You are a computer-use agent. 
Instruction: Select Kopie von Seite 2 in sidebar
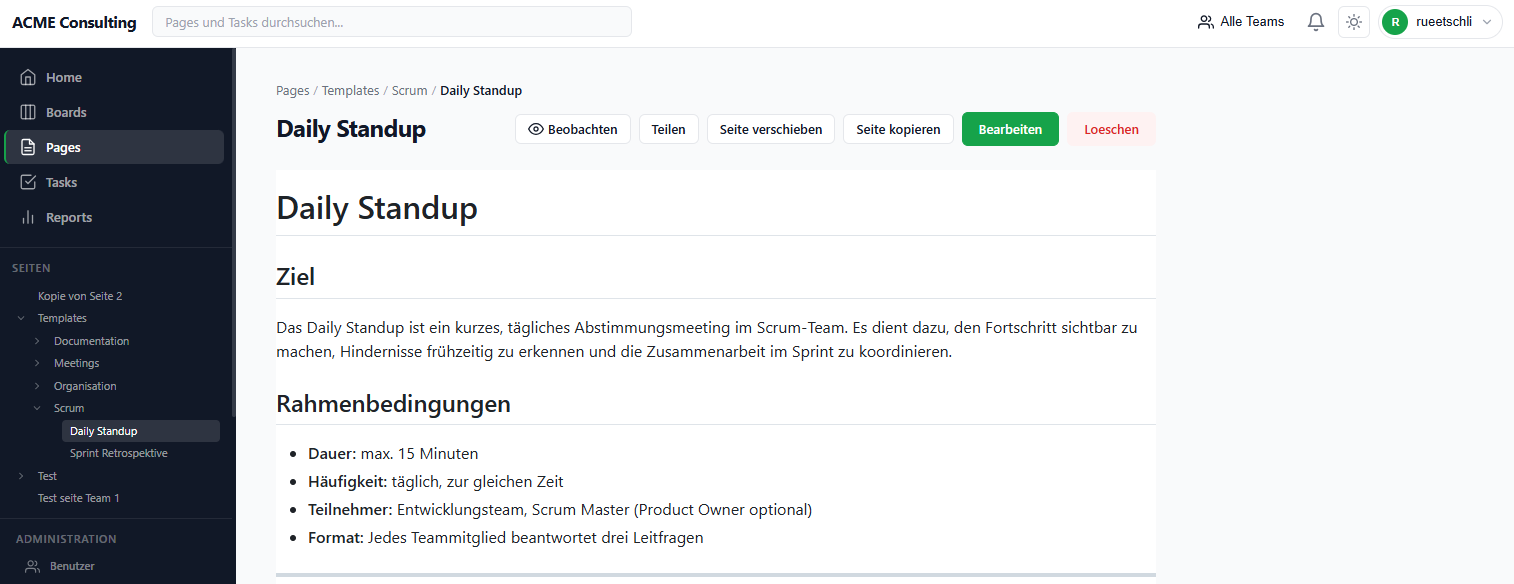tap(79, 295)
